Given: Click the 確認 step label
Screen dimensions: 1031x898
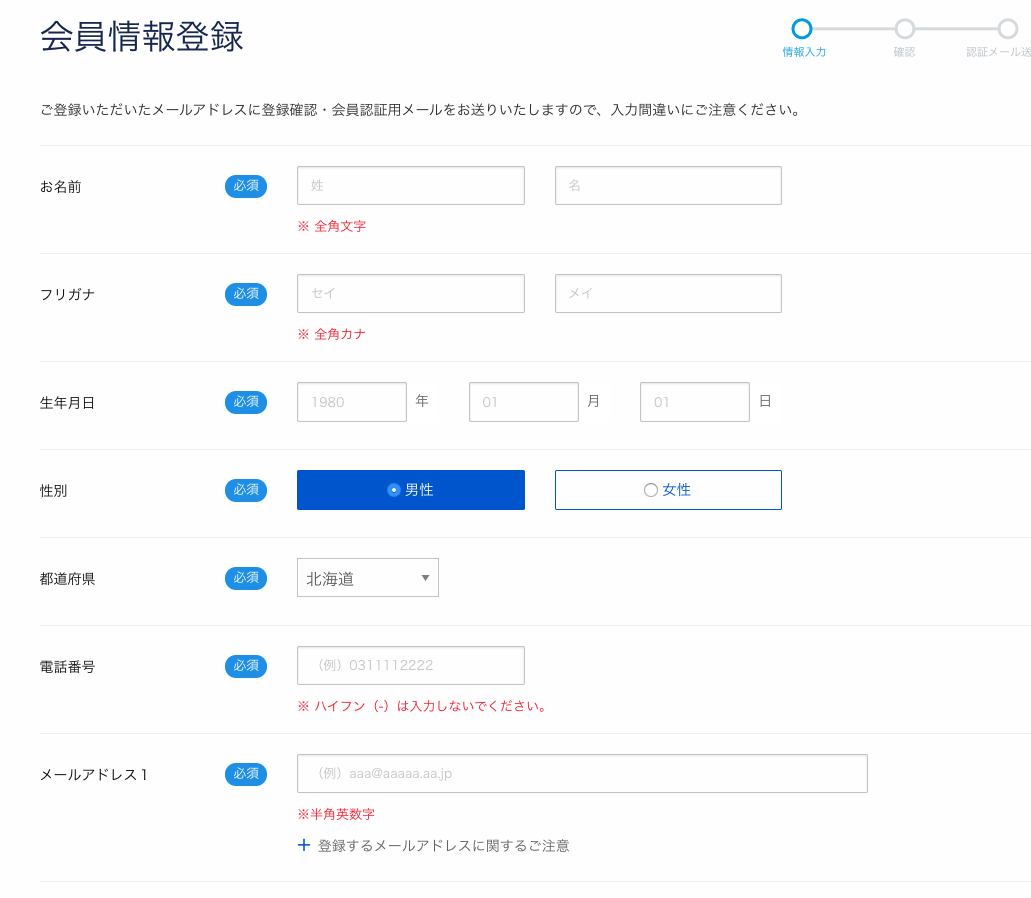Looking at the screenshot, I should pyautogui.click(x=904, y=52).
